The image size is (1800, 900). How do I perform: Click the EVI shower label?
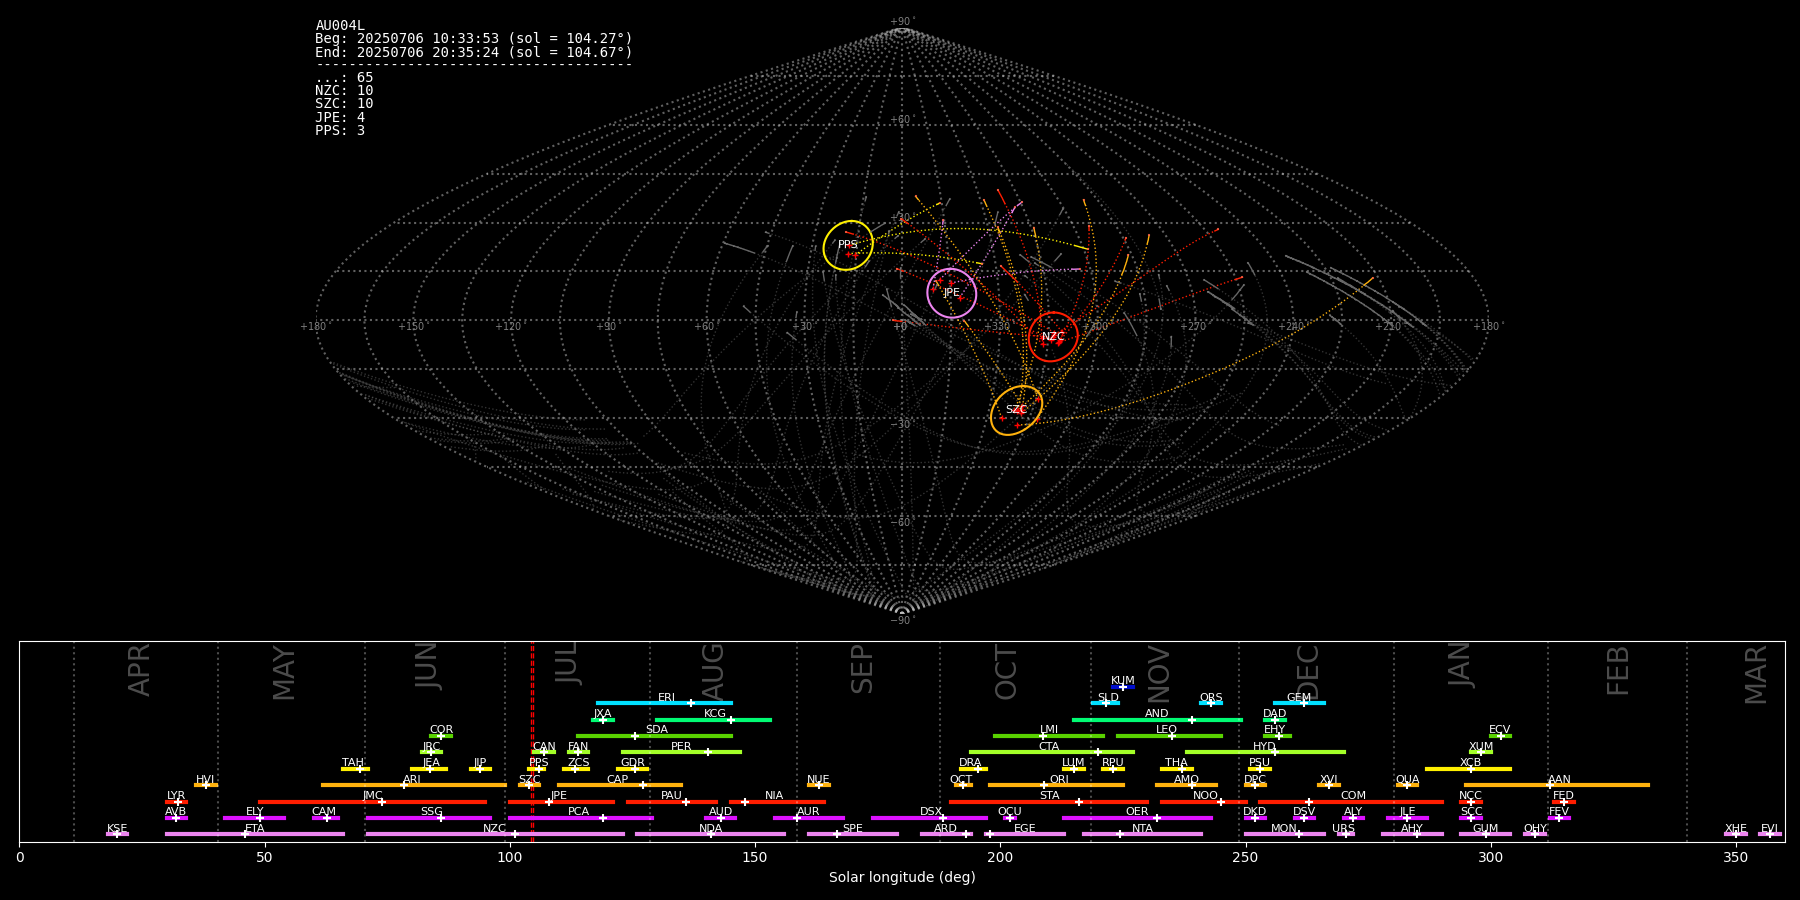pyautogui.click(x=1769, y=829)
